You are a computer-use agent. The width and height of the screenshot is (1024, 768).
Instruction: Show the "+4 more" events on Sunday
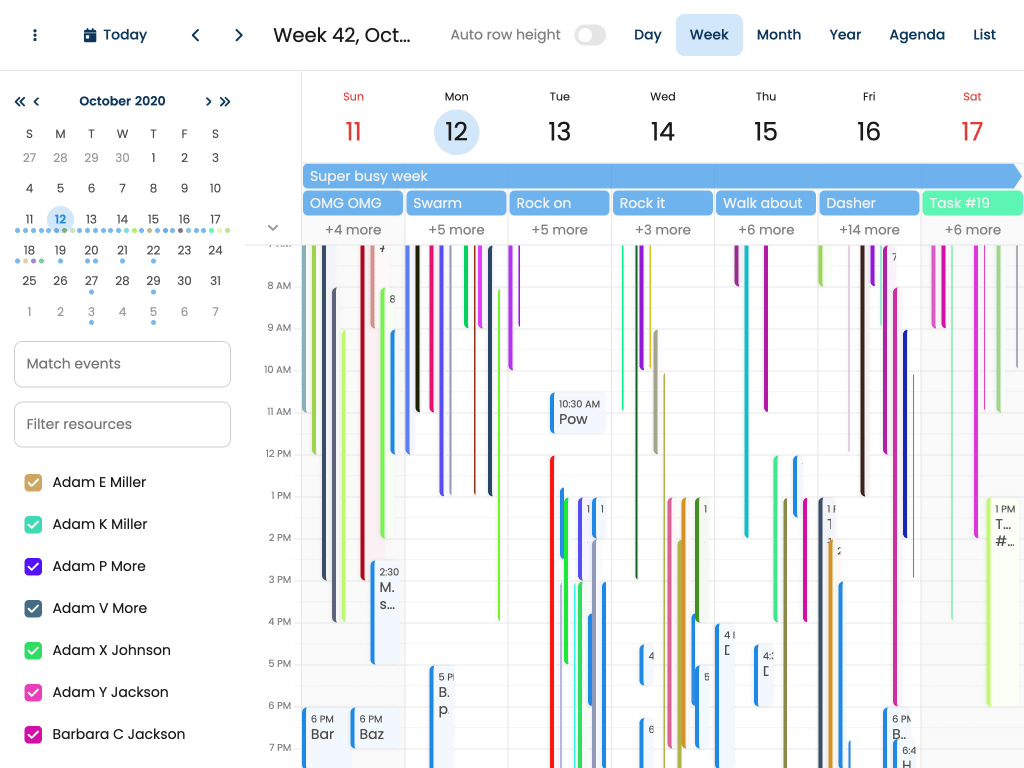click(353, 230)
